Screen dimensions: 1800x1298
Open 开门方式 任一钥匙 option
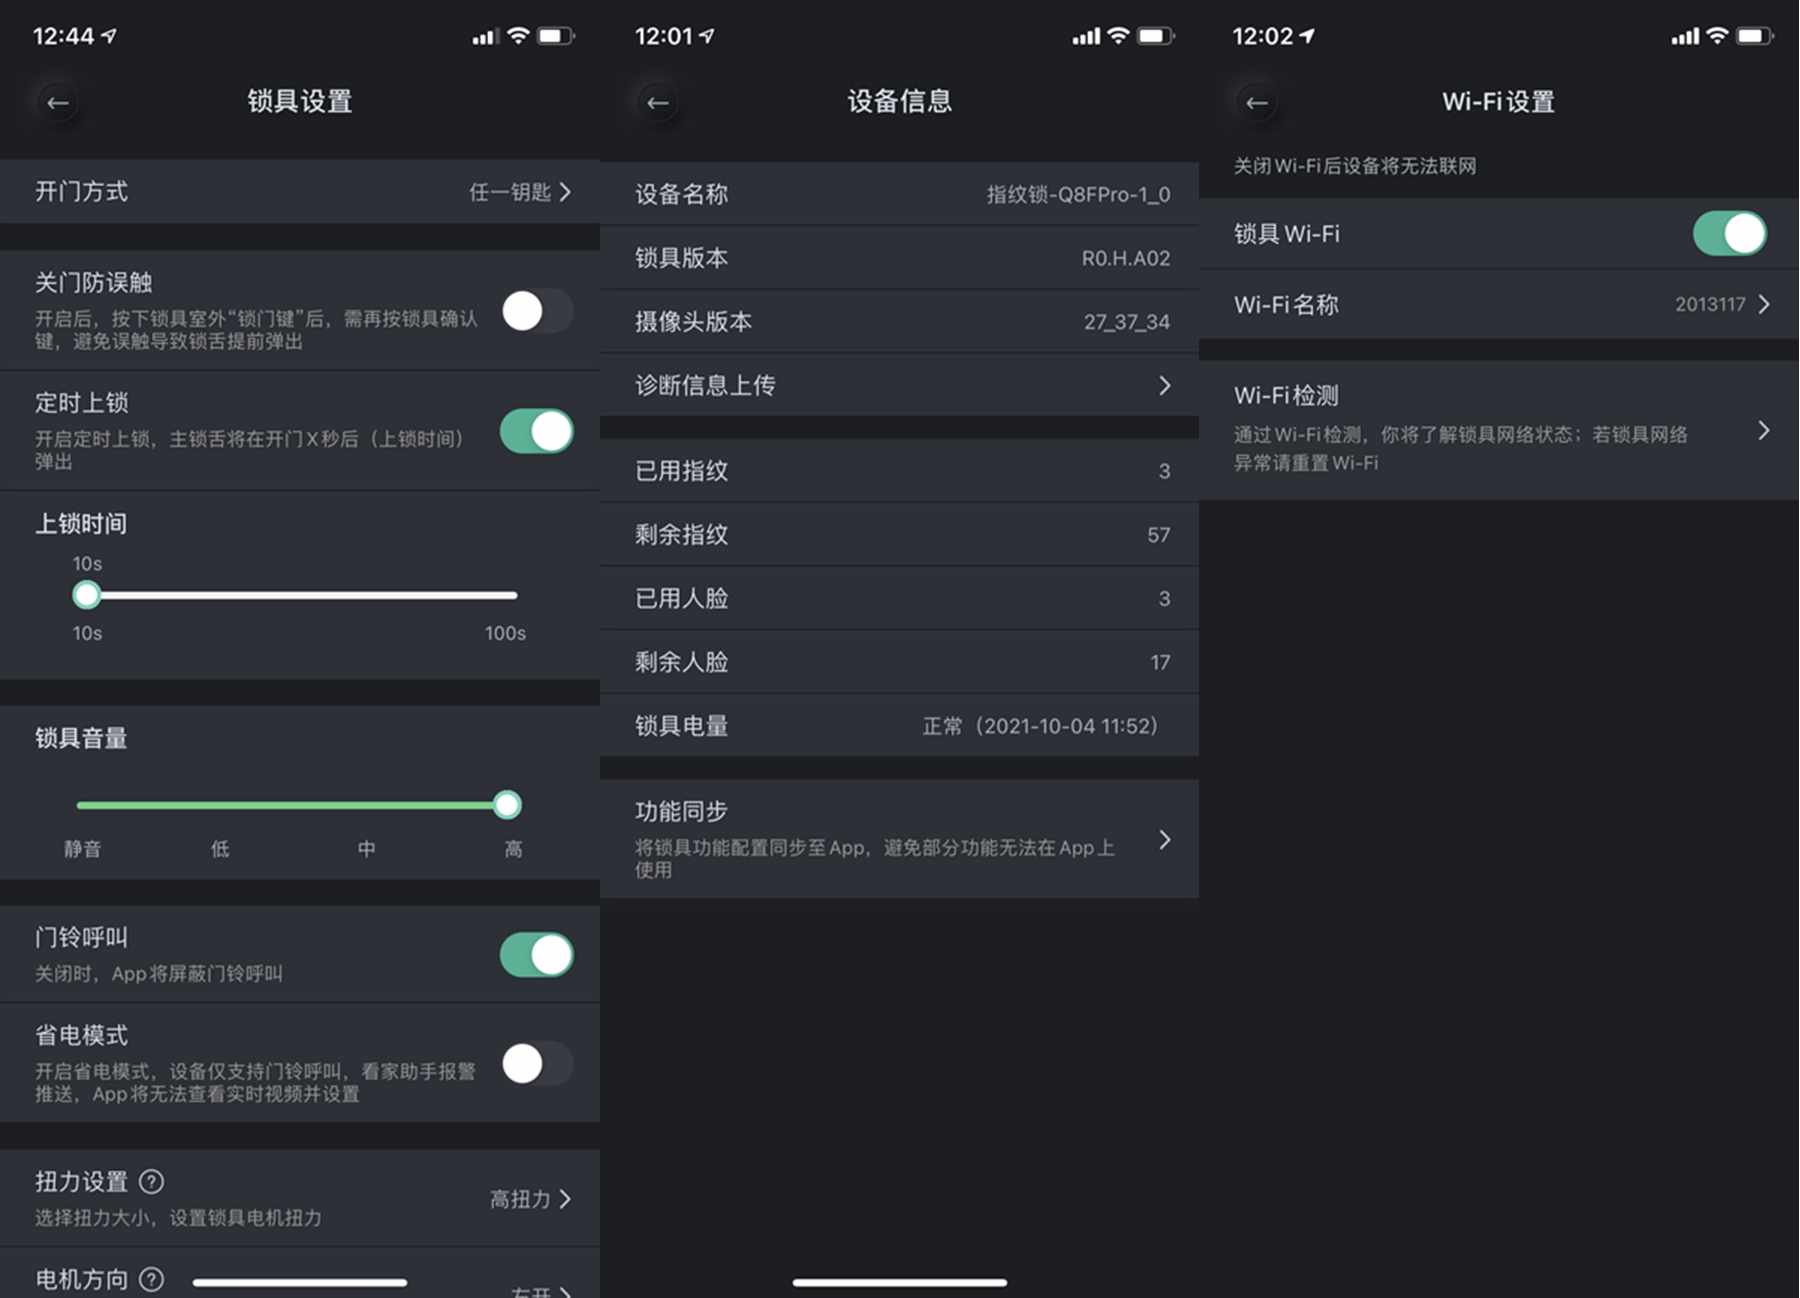point(300,191)
